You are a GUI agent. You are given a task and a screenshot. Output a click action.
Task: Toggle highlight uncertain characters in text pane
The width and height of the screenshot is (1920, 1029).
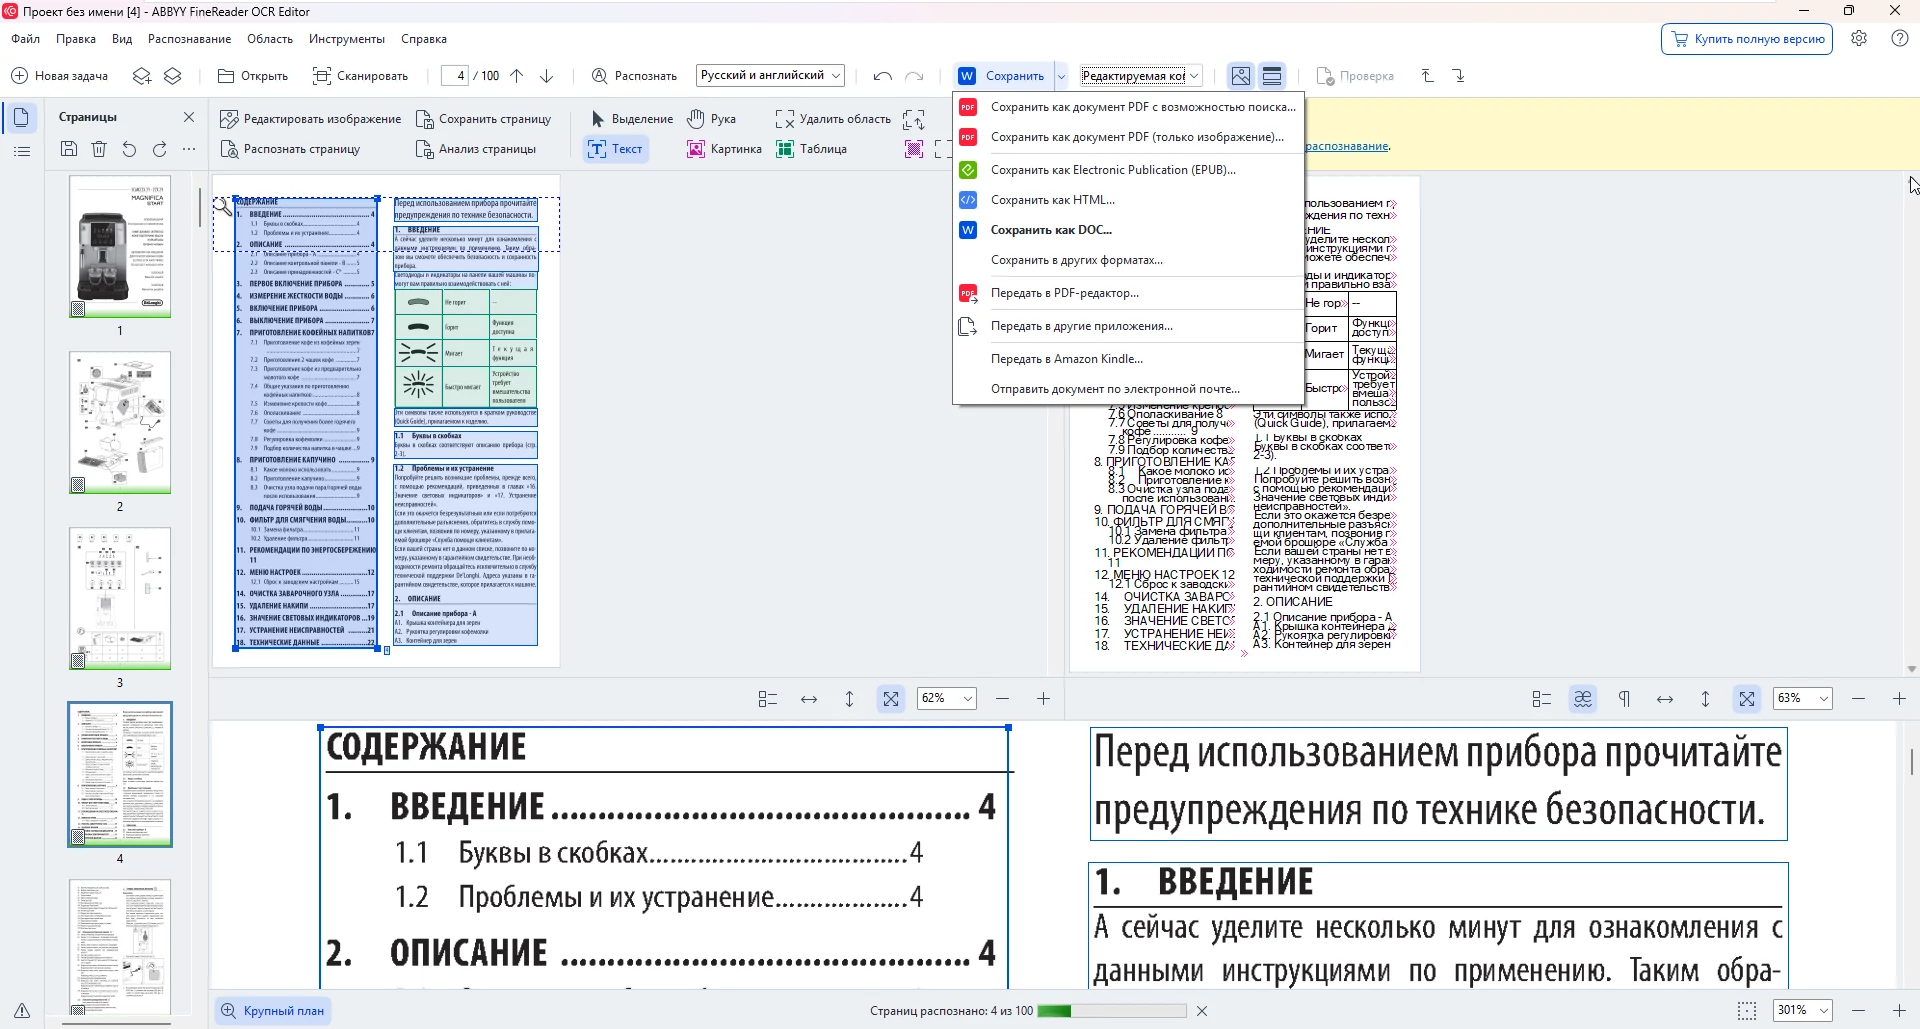coord(1583,699)
